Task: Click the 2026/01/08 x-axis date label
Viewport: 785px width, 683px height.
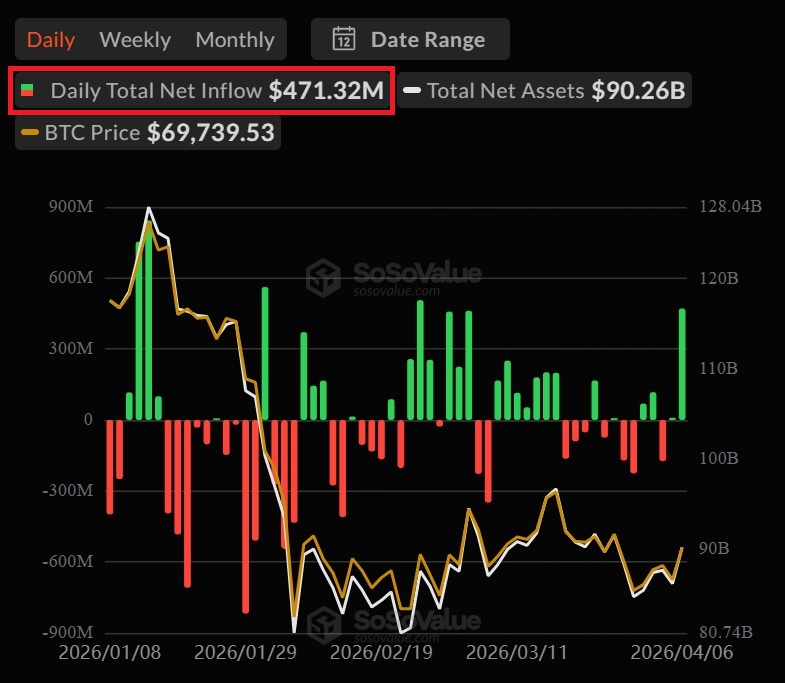Action: point(110,652)
